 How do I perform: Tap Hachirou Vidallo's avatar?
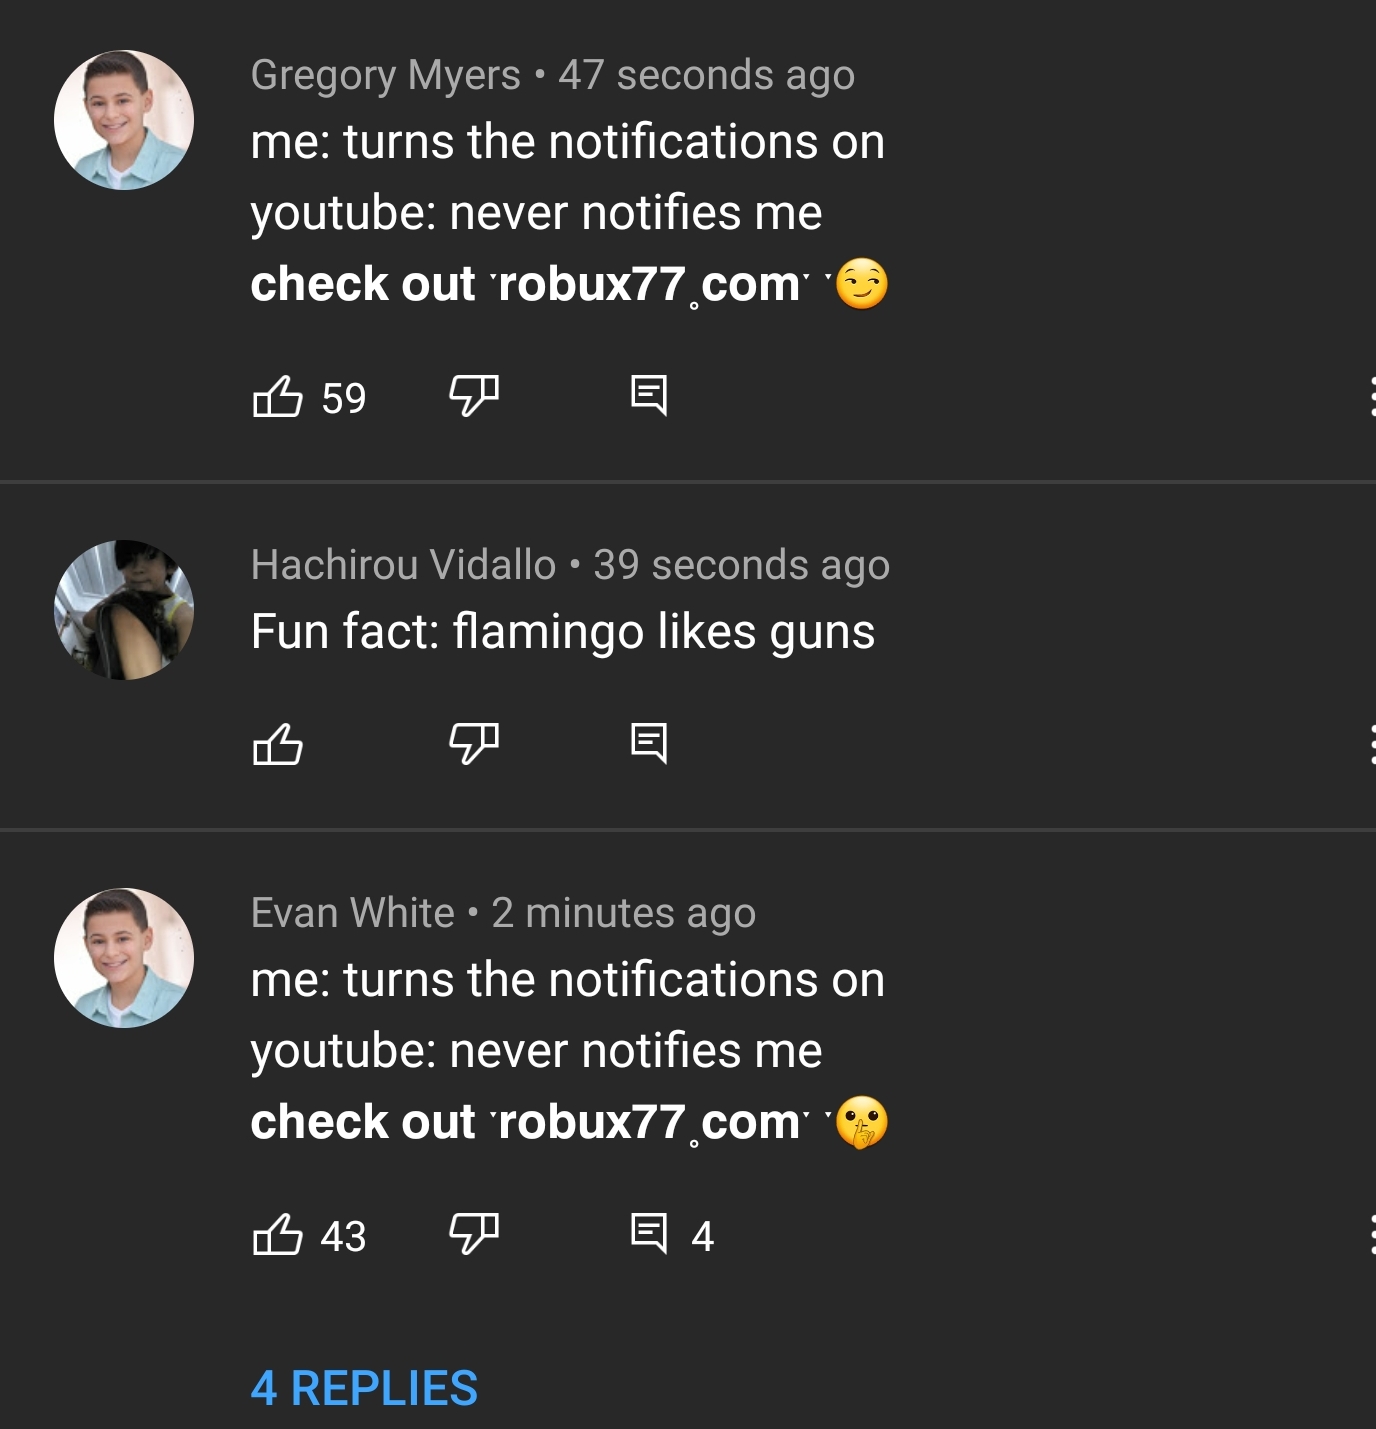click(x=124, y=610)
